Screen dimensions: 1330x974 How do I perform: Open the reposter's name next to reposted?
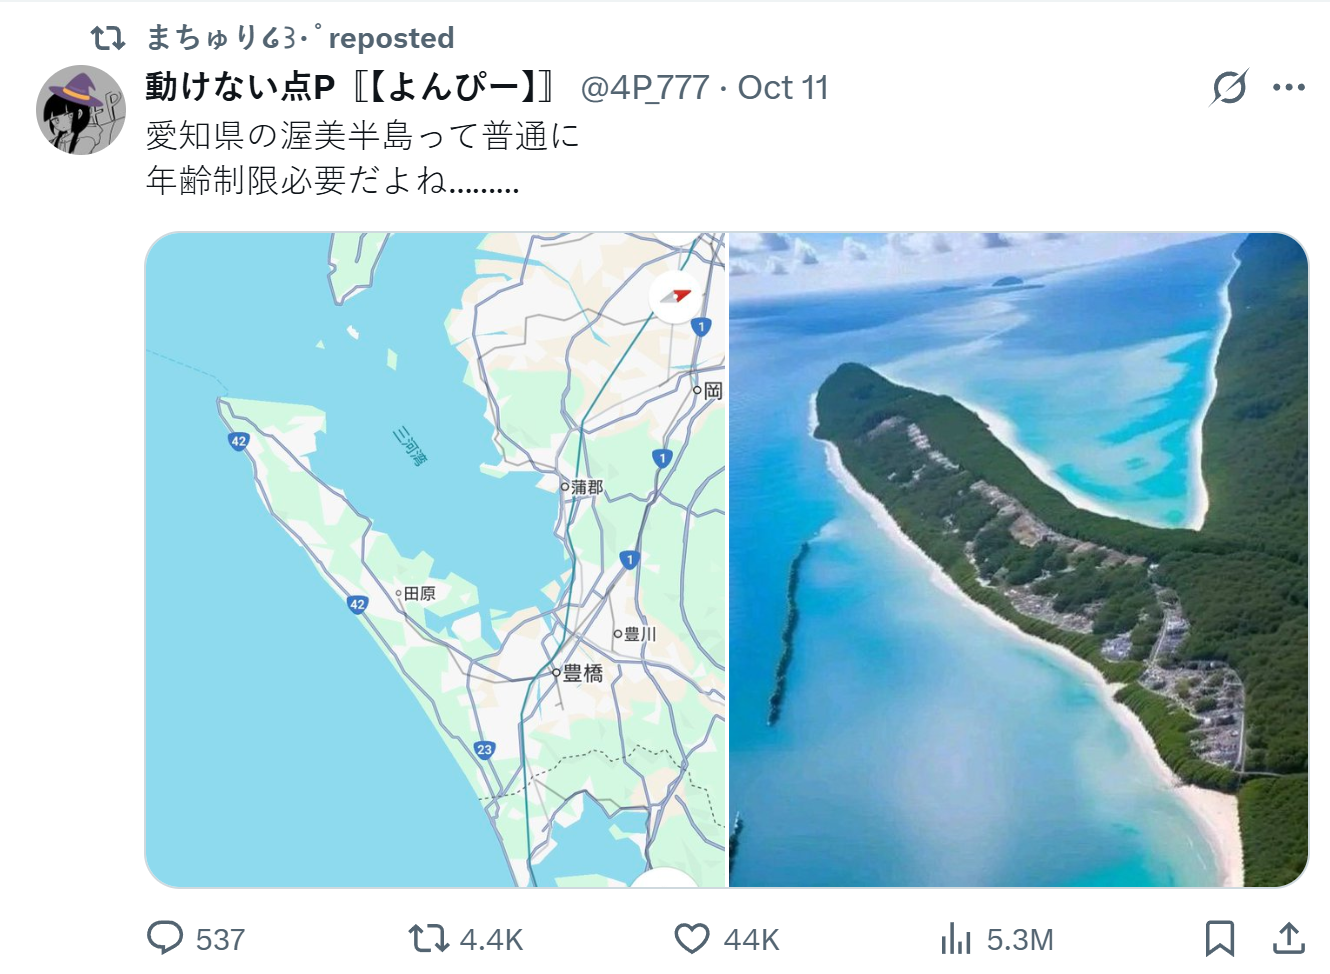click(x=234, y=38)
